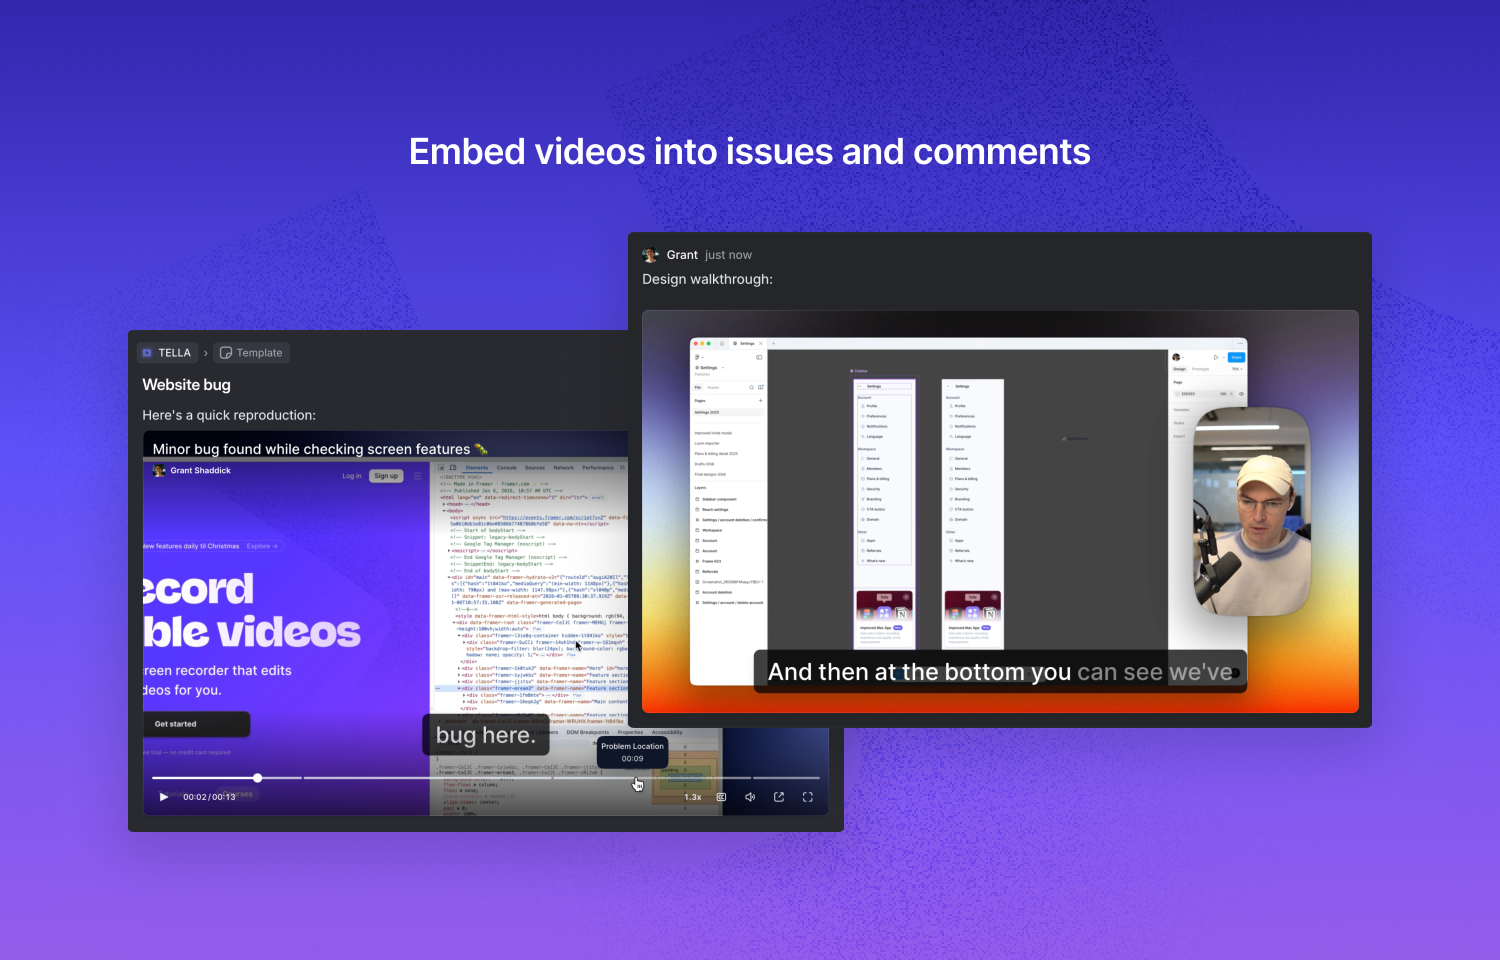
Task: Click Sign up button in video page
Action: click(386, 476)
